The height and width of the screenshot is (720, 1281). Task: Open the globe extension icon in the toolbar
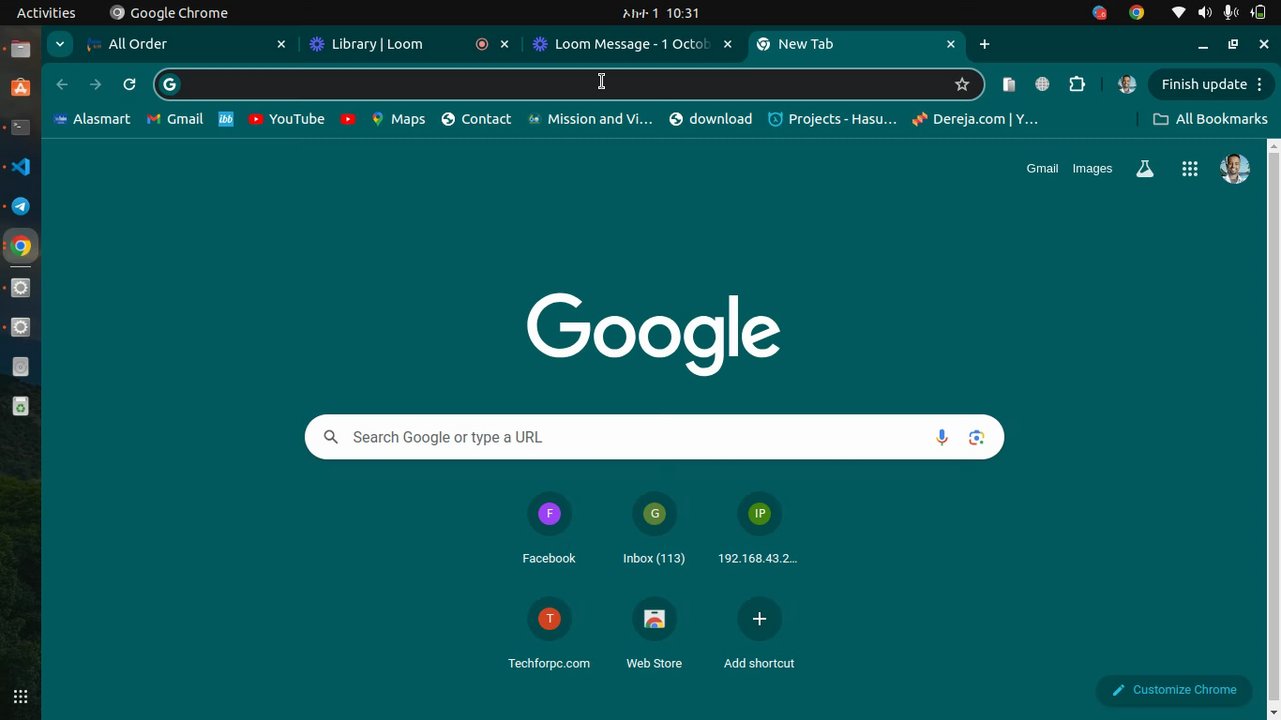point(1042,84)
